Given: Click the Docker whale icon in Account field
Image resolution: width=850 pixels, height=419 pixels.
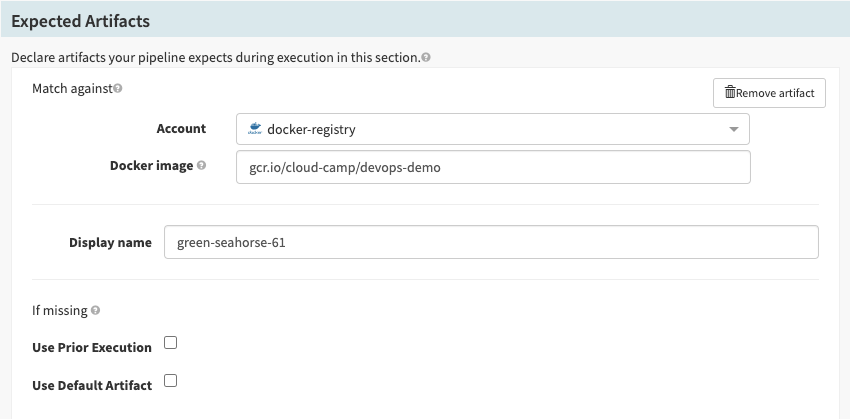Looking at the screenshot, I should coord(254,129).
